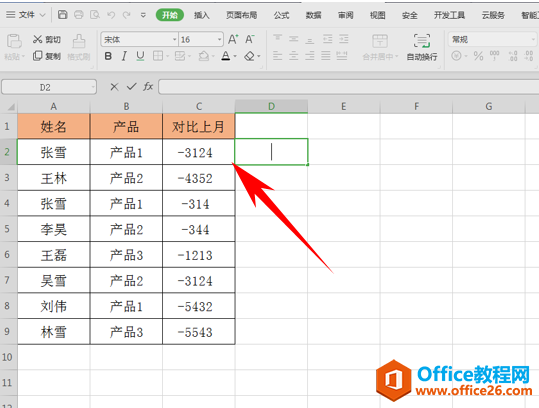Open the Name Box D2 dropdown
539x408 pixels.
93,87
